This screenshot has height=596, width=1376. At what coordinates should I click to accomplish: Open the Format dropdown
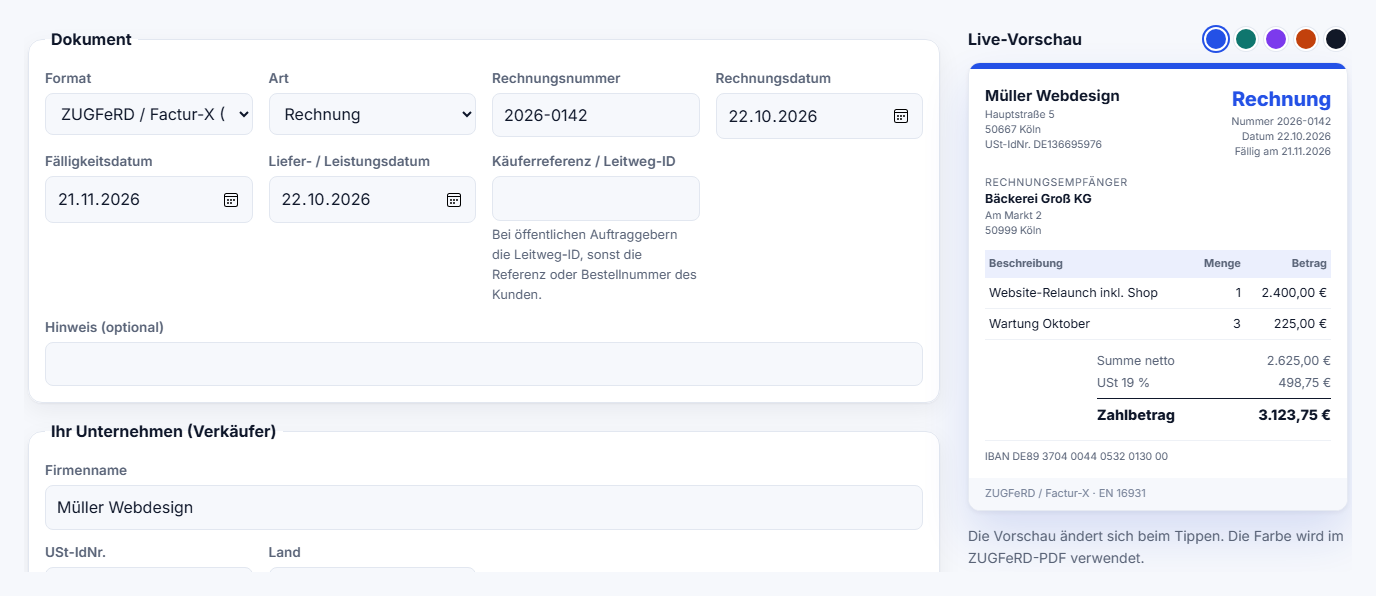point(149,114)
